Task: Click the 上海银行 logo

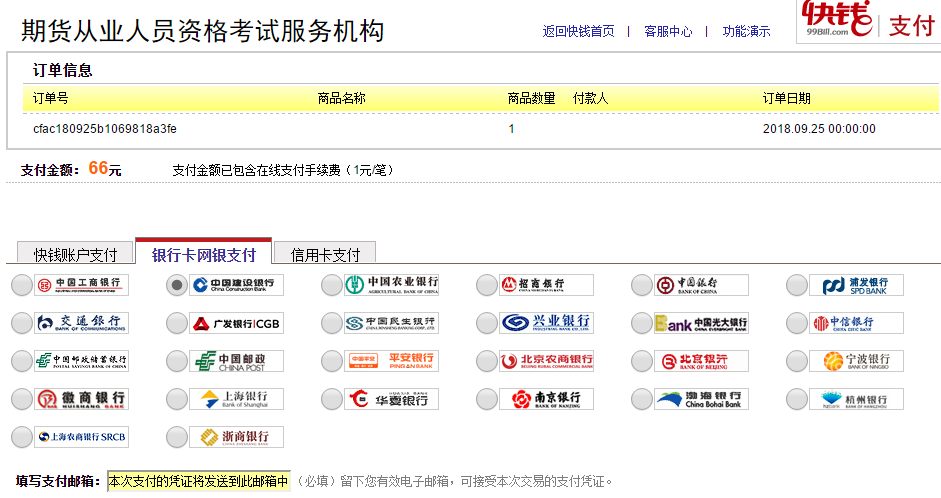Action: pyautogui.click(x=236, y=399)
